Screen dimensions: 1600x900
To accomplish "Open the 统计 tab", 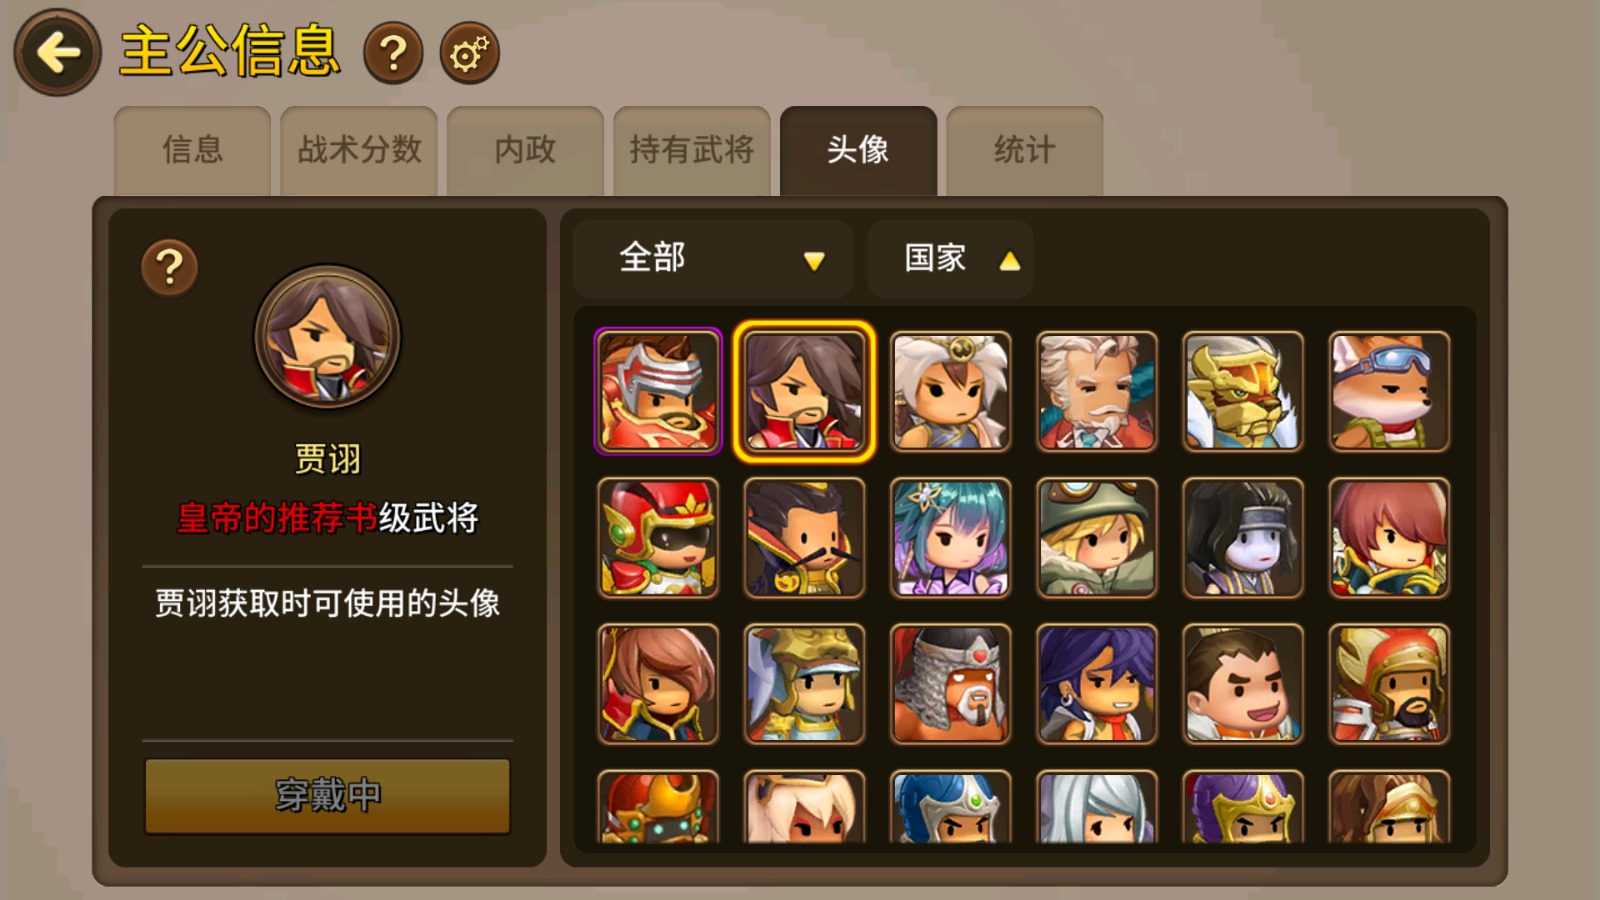I will (x=1024, y=150).
